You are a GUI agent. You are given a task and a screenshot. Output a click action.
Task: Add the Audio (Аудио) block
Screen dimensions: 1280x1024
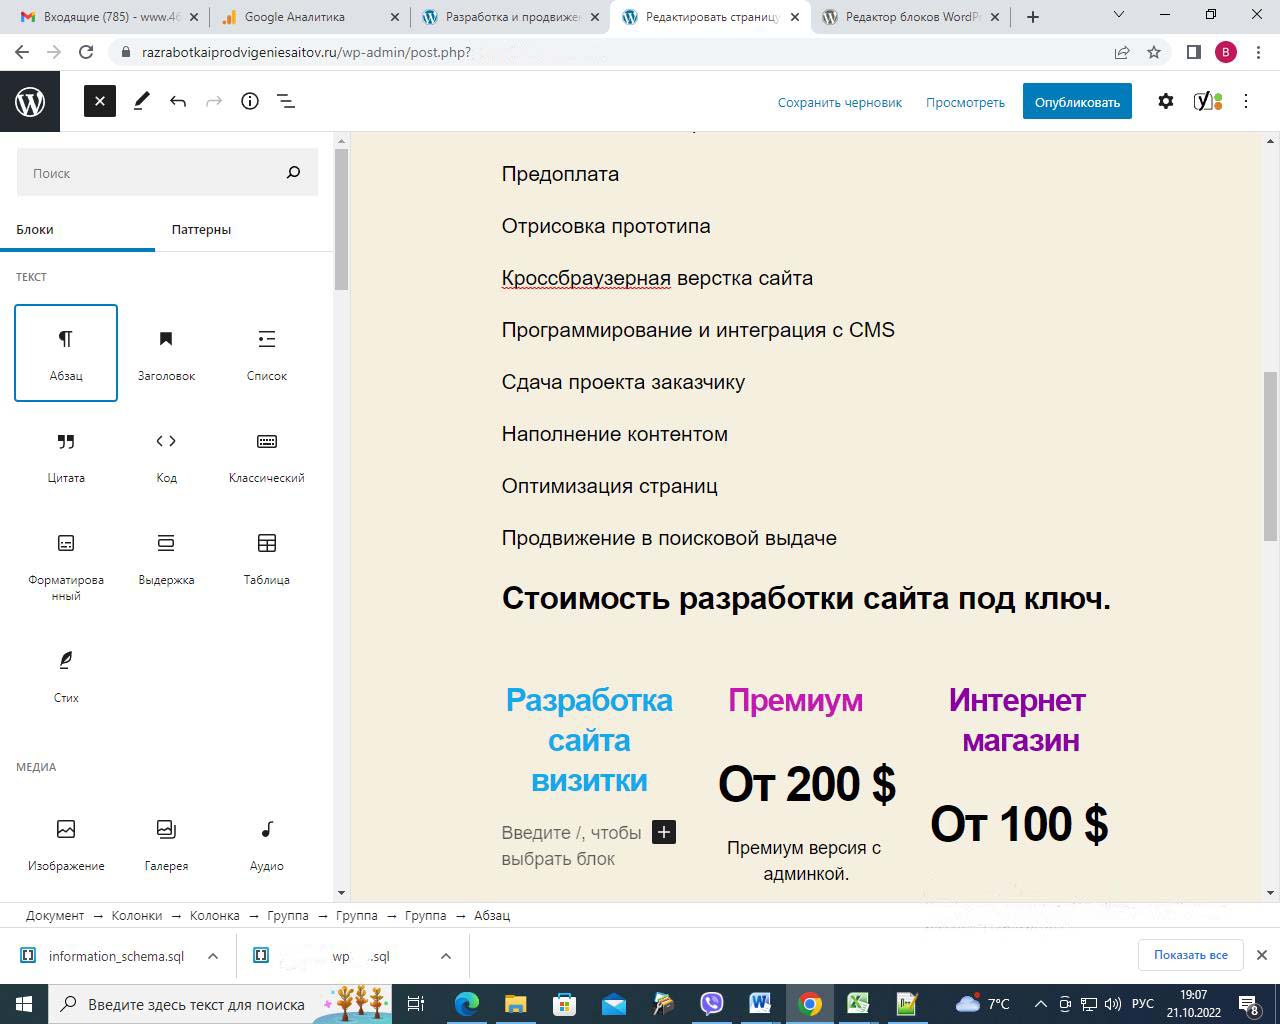[266, 842]
